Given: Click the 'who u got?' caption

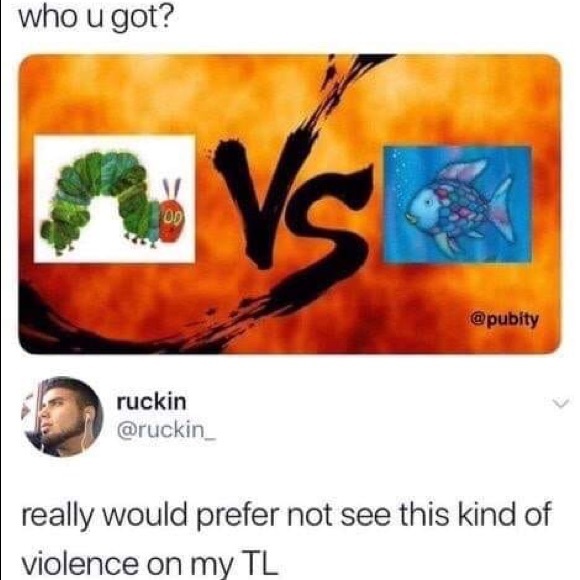Looking at the screenshot, I should [95, 19].
